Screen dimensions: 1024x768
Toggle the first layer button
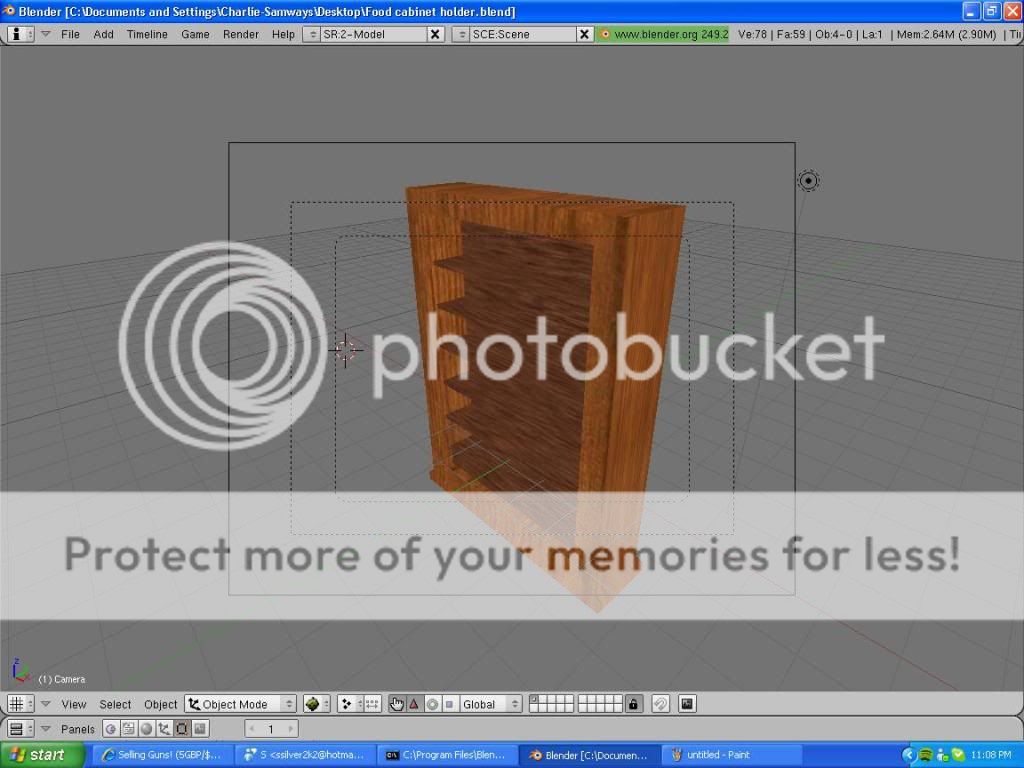(534, 699)
